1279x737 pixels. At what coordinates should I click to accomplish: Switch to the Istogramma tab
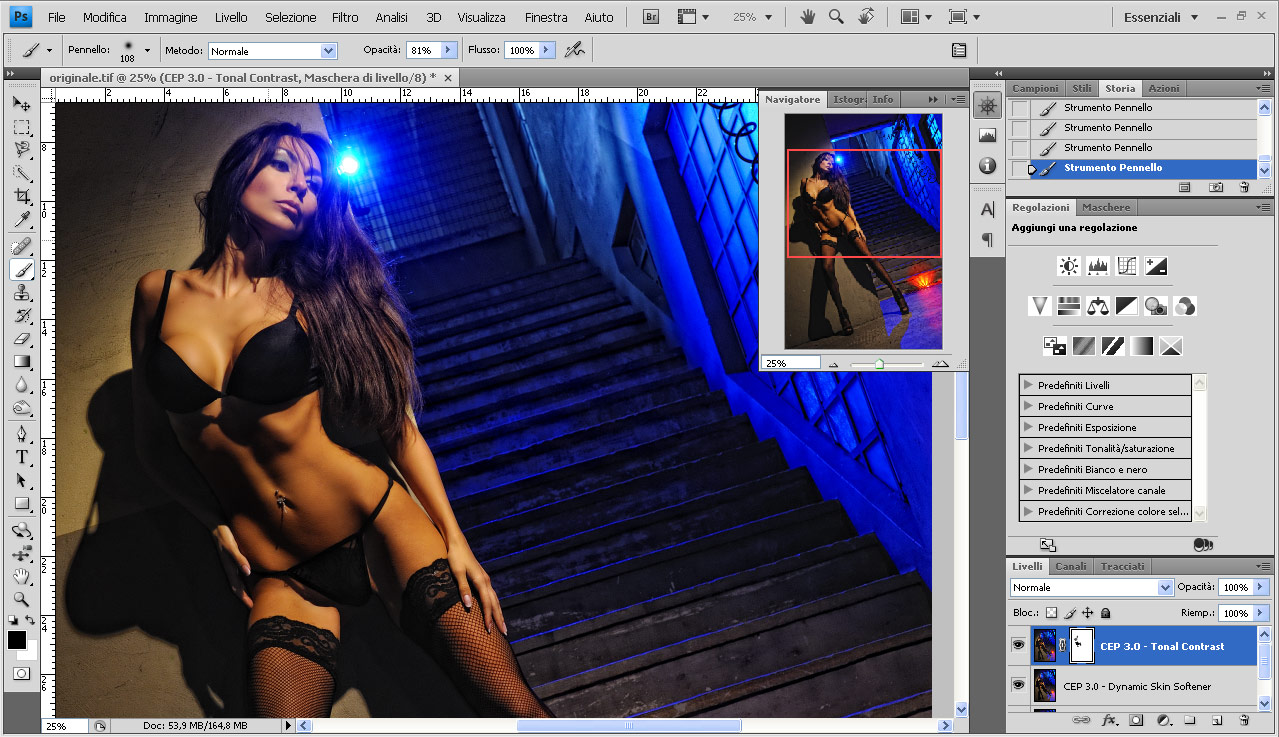coord(849,99)
